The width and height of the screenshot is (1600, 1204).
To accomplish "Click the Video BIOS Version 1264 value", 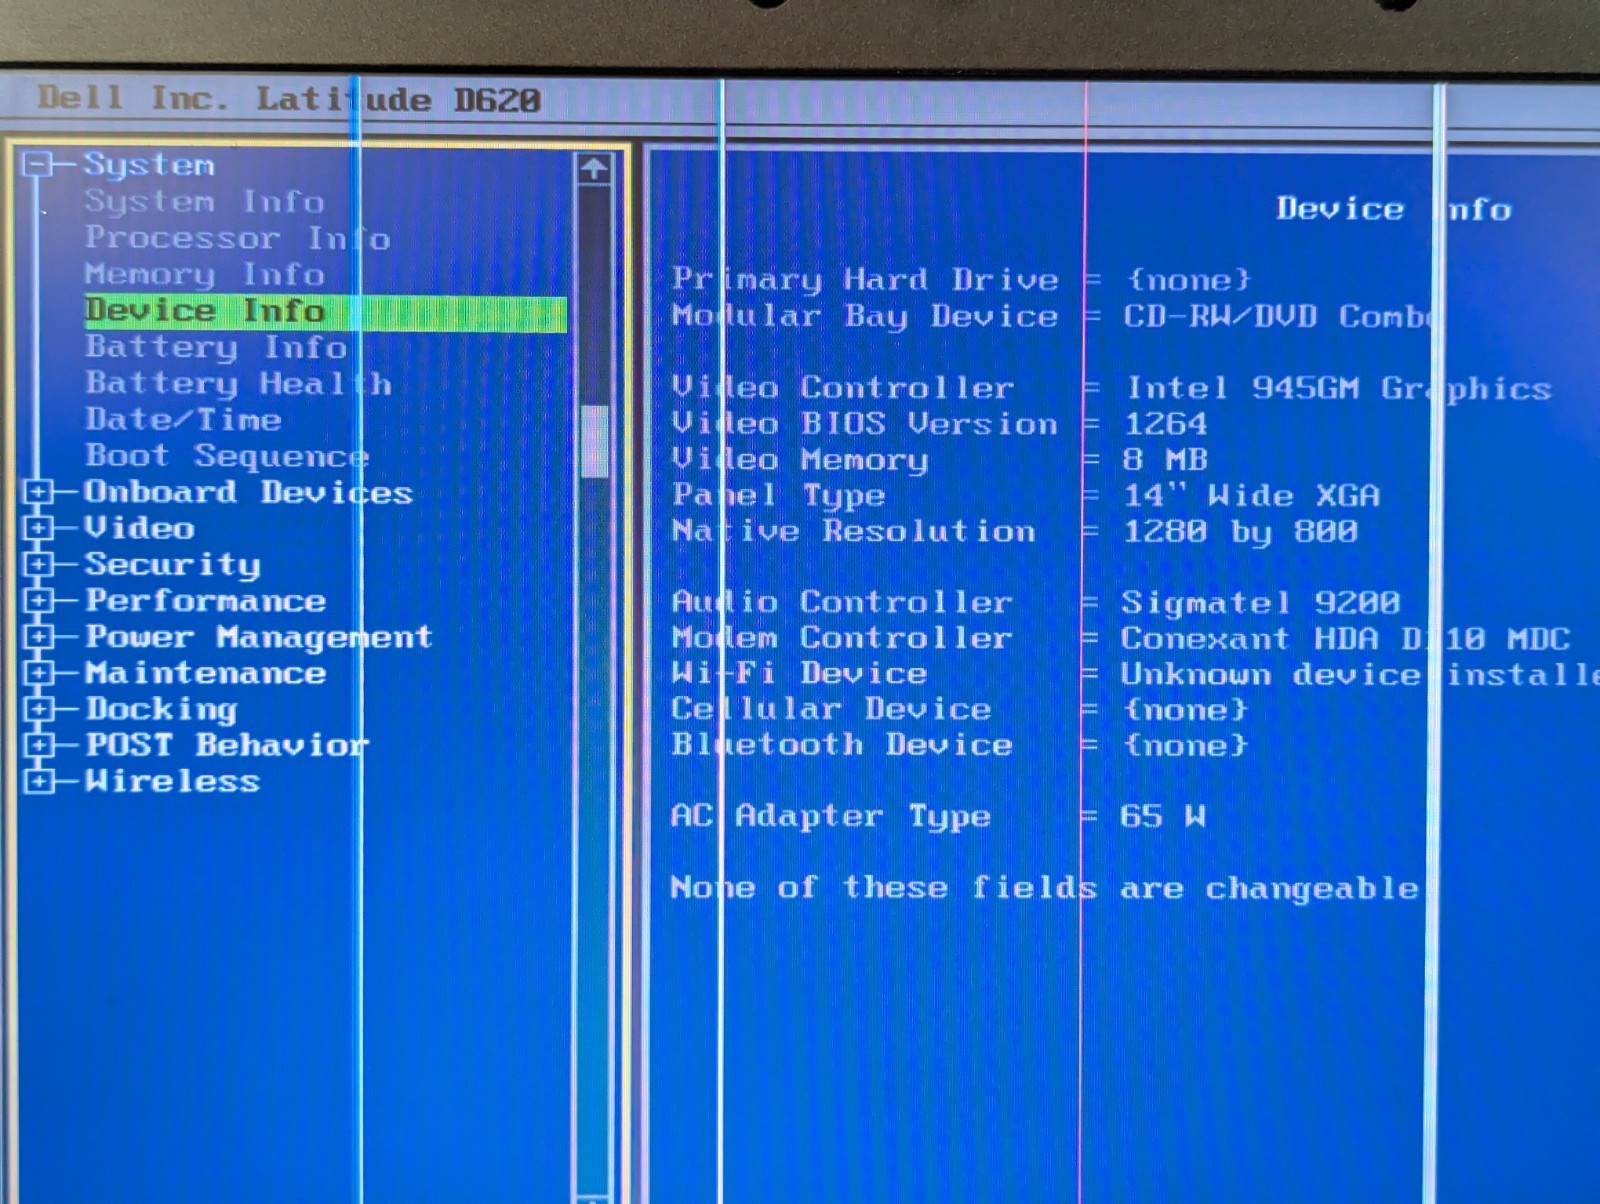I will [x=1166, y=424].
